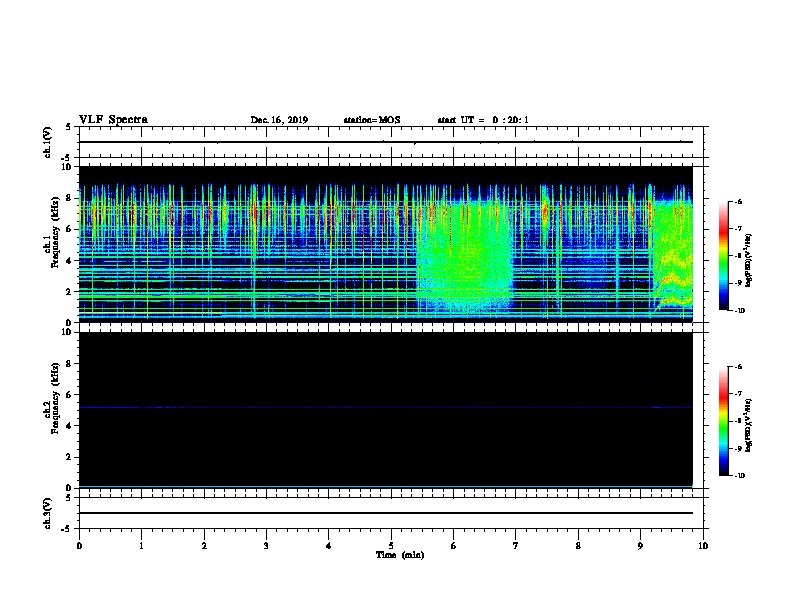Click the "-10" label on the ch.1 color scale
This screenshot has height=612, width=792.
click(739, 311)
